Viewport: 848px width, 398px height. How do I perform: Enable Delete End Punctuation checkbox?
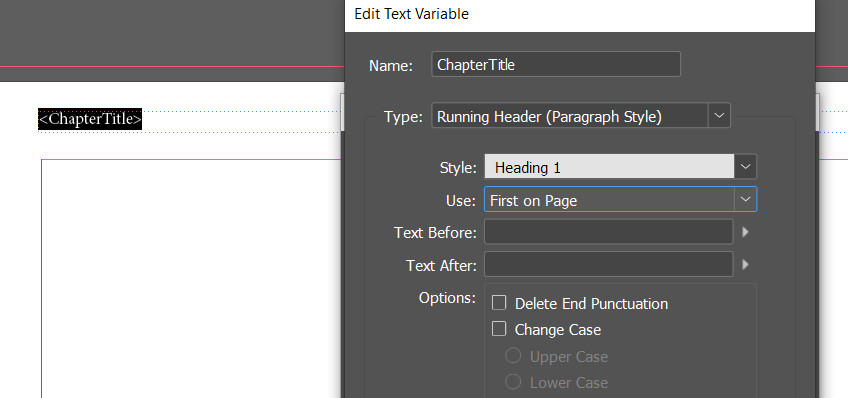pos(499,303)
